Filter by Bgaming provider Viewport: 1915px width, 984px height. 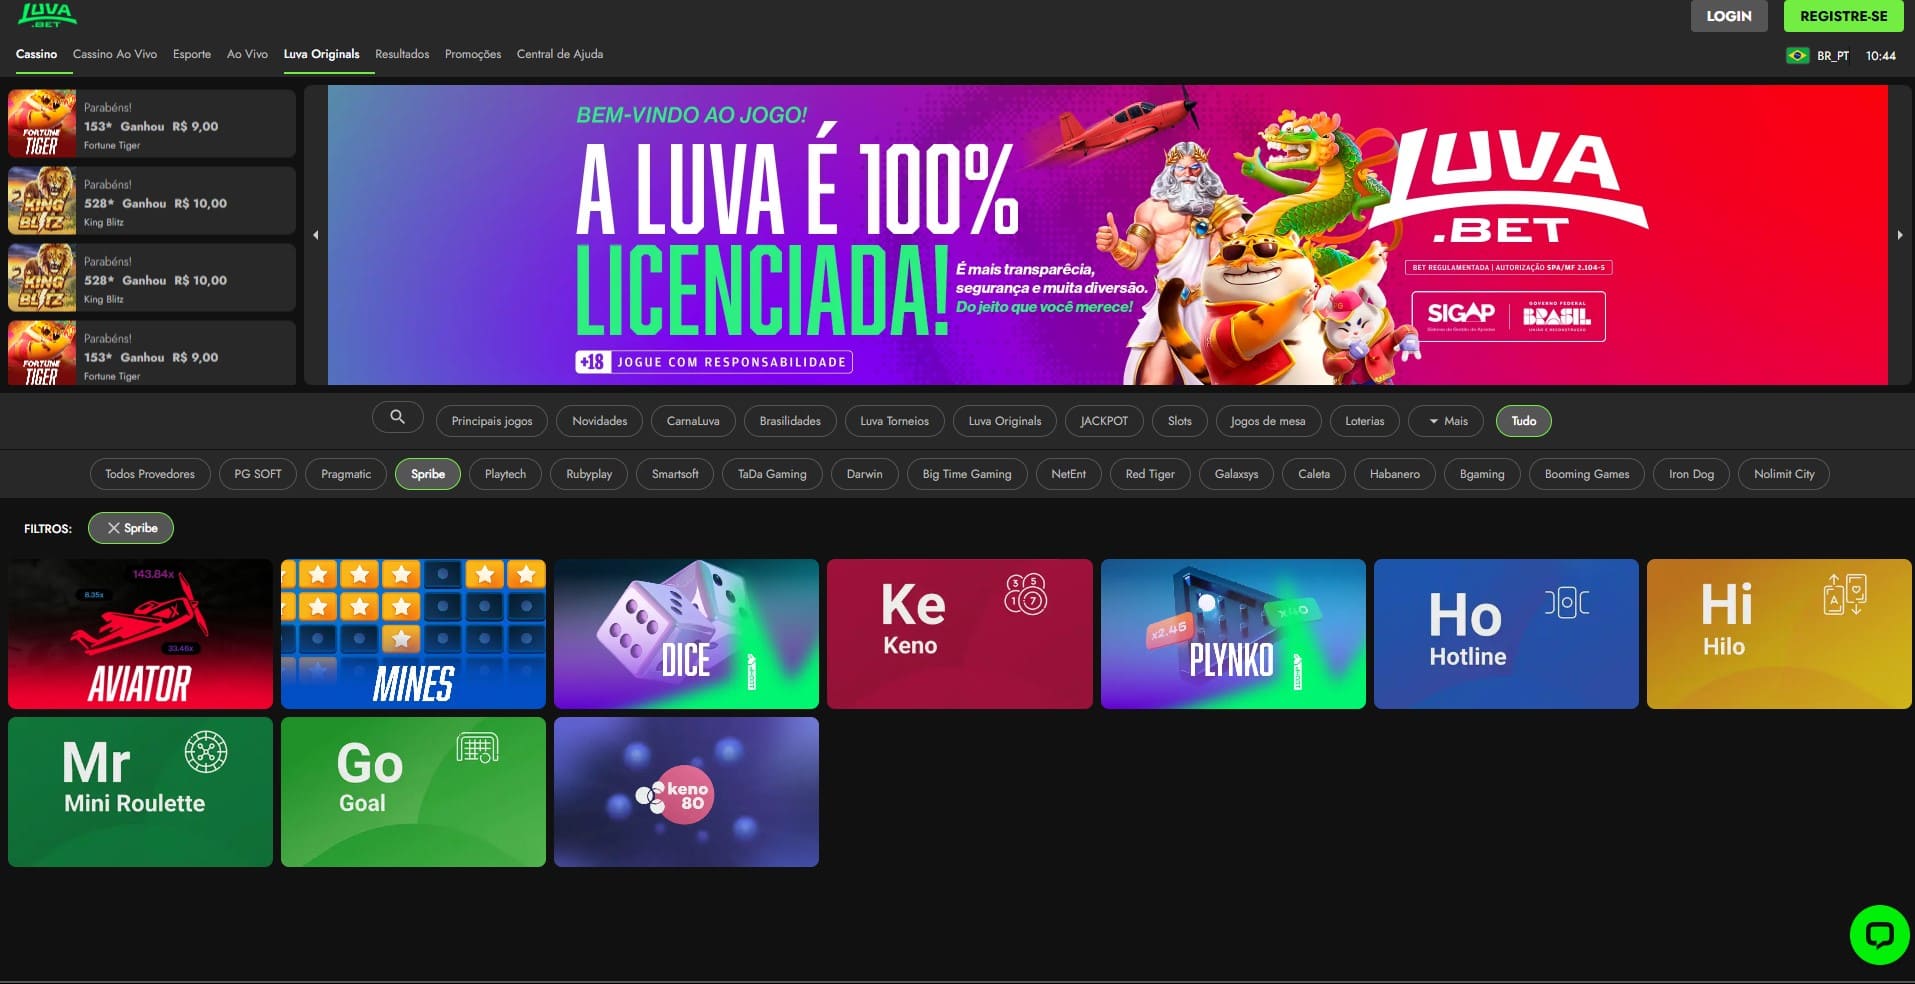tap(1482, 474)
